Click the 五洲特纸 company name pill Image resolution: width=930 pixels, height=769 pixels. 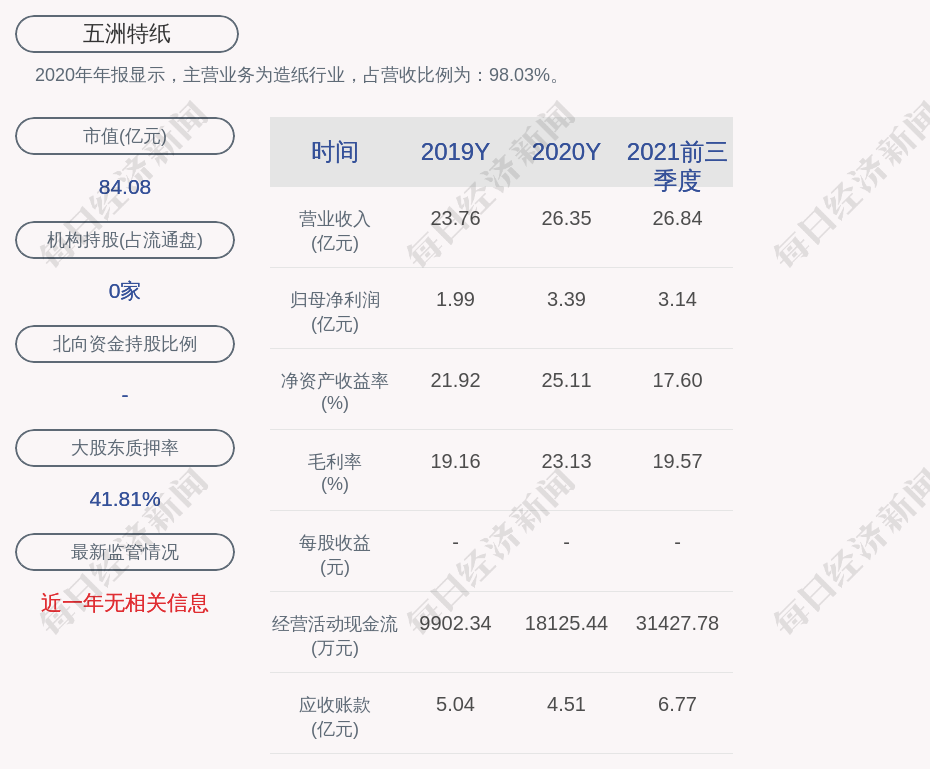click(126, 34)
